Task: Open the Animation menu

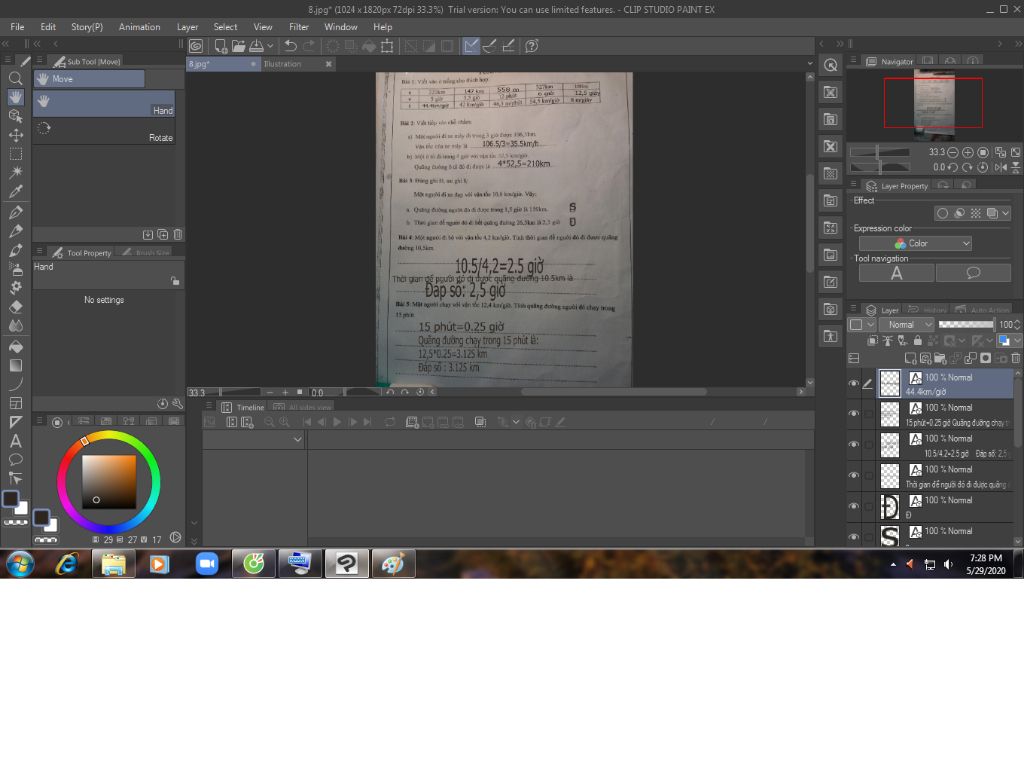Action: pyautogui.click(x=140, y=27)
